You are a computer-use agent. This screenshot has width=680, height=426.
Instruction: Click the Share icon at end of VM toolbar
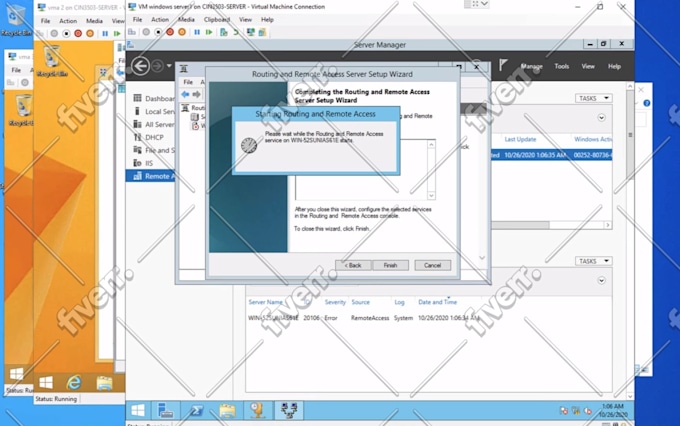pyautogui.click(x=262, y=32)
